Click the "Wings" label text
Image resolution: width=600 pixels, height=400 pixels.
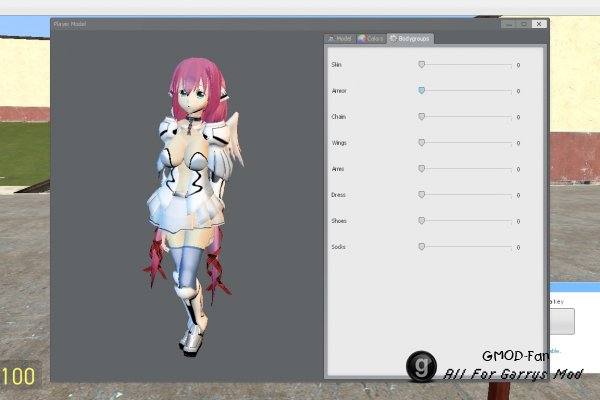point(339,143)
